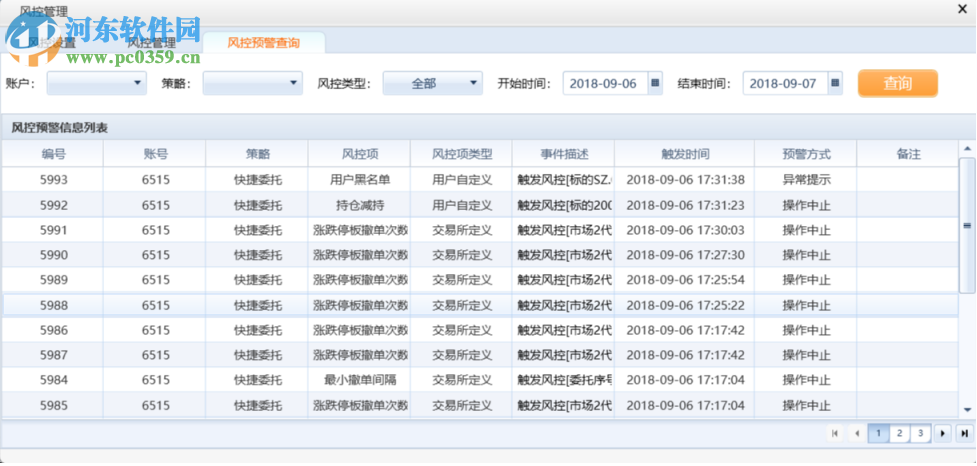Click 操作中止 in the 5992 row
This screenshot has height=466, width=977.
[806, 205]
